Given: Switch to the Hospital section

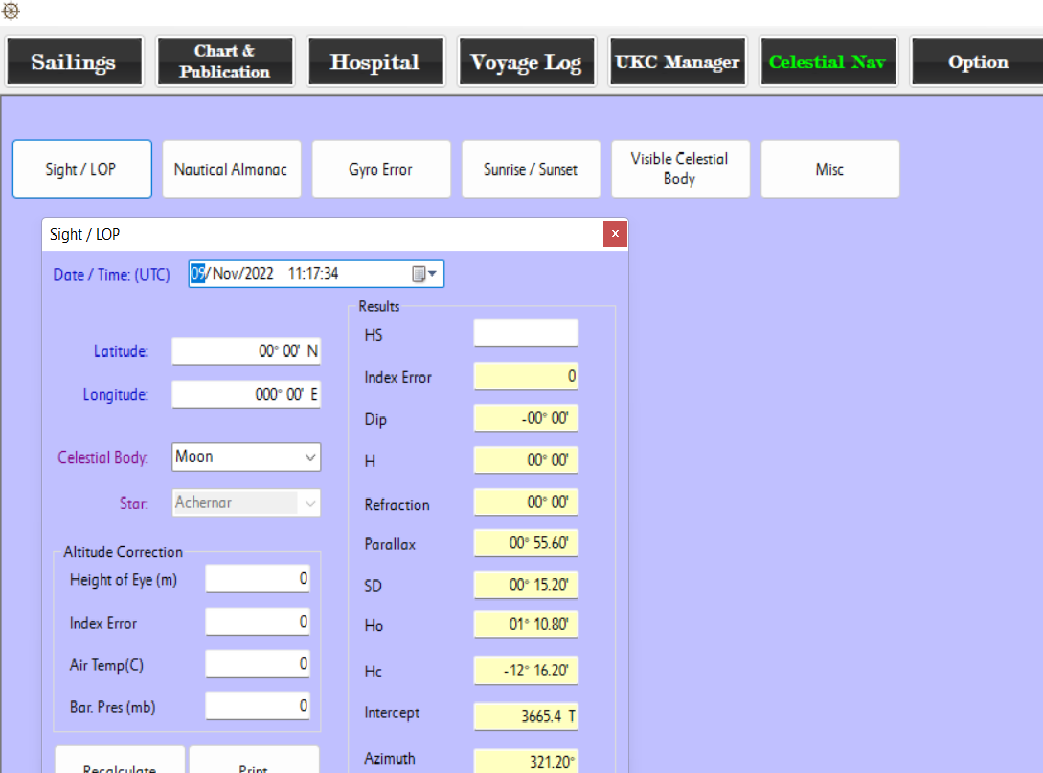Looking at the screenshot, I should pos(375,62).
